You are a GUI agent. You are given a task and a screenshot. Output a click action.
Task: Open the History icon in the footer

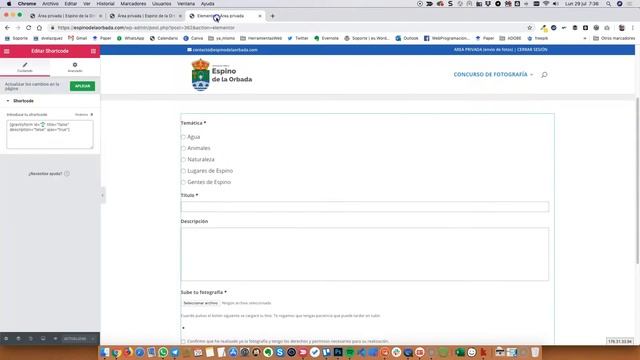coord(31,339)
